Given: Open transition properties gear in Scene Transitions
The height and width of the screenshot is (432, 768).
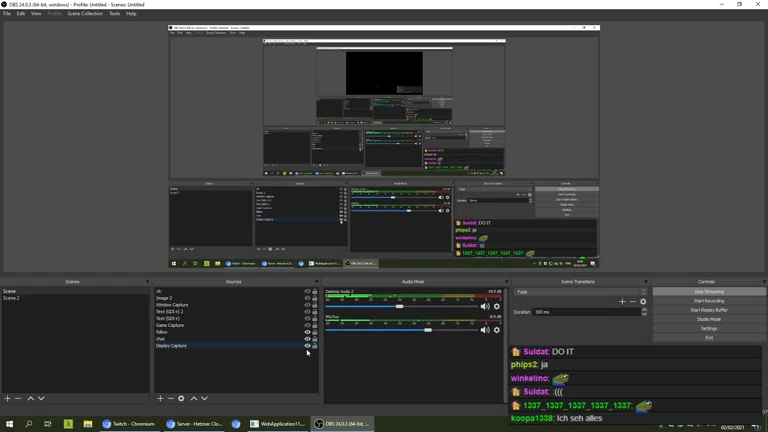Looking at the screenshot, I should click(x=643, y=301).
